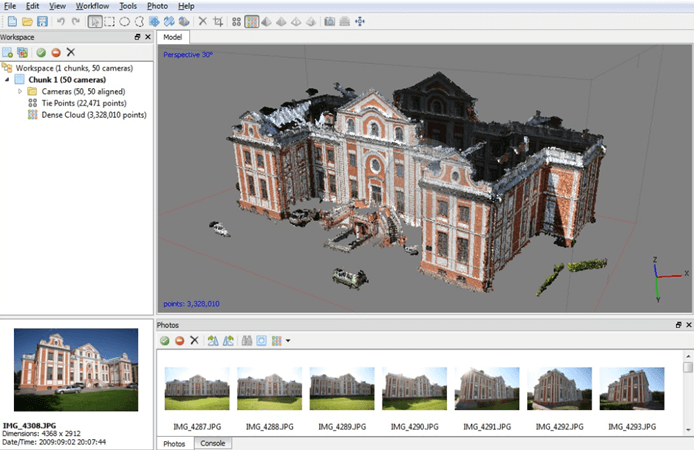Image resolution: width=694 pixels, height=450 pixels.
Task: Click the Enable Cameras button in Photos
Action: pos(165,341)
